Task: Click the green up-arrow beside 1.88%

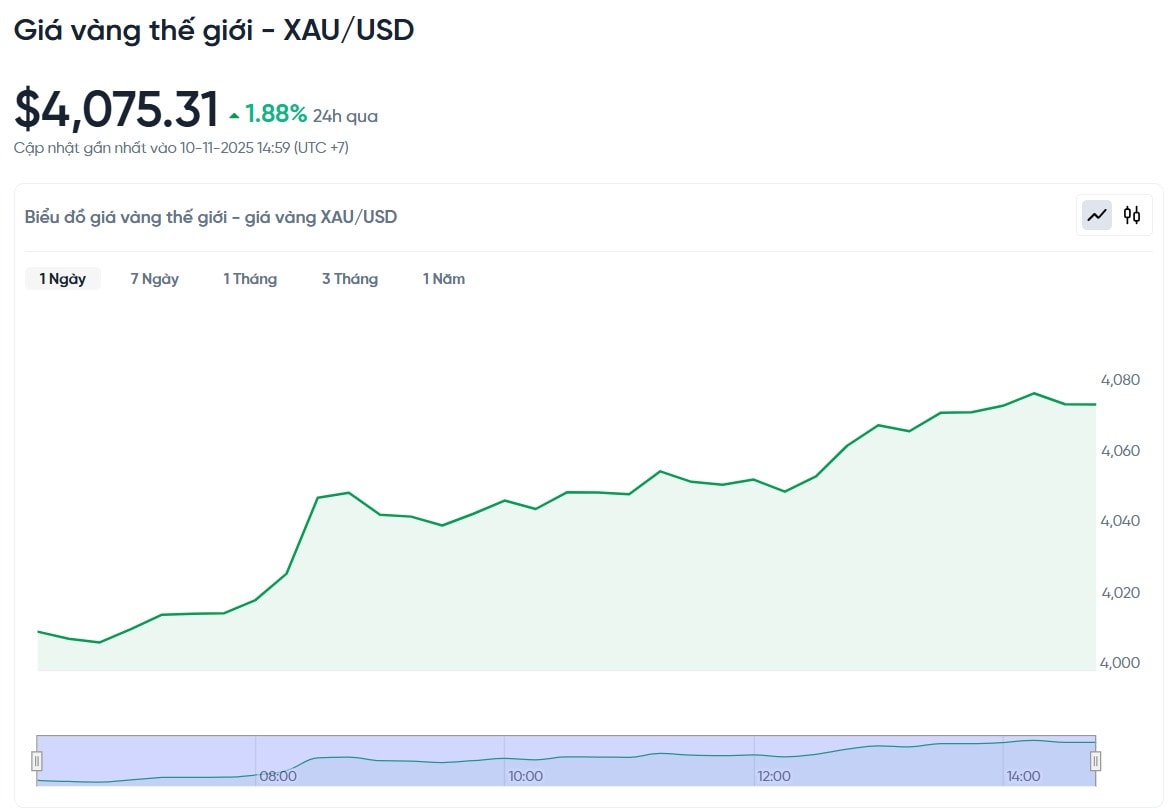Action: [x=234, y=116]
